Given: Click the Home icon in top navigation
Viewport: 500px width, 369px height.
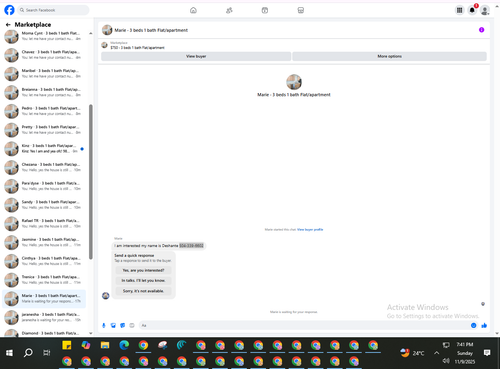Looking at the screenshot, I should click(x=193, y=10).
